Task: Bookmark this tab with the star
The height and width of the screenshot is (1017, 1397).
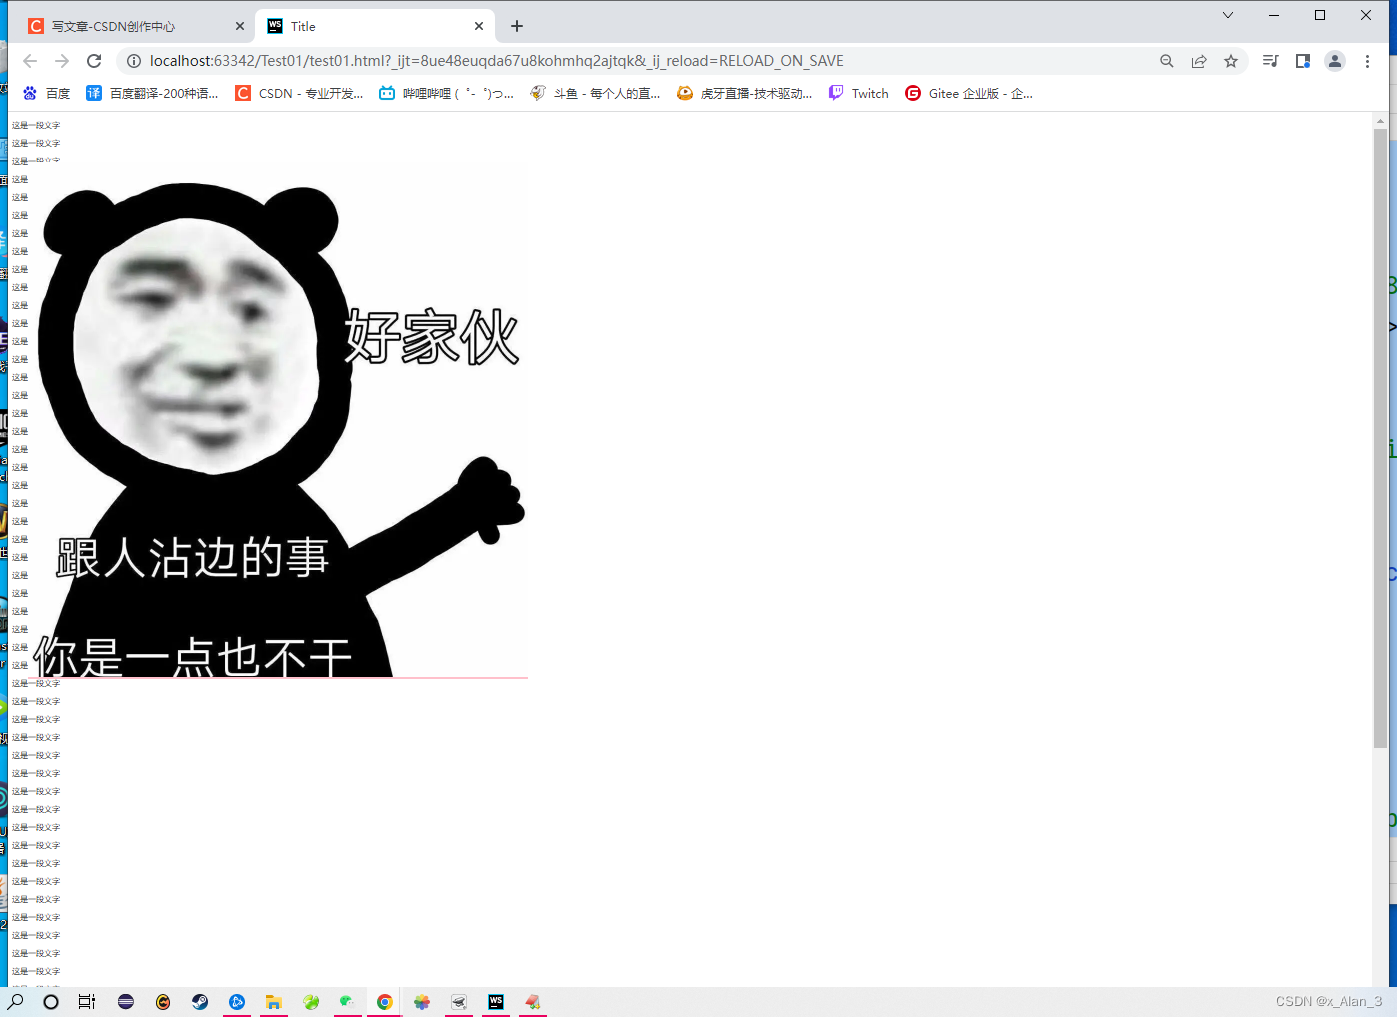Action: (x=1231, y=61)
